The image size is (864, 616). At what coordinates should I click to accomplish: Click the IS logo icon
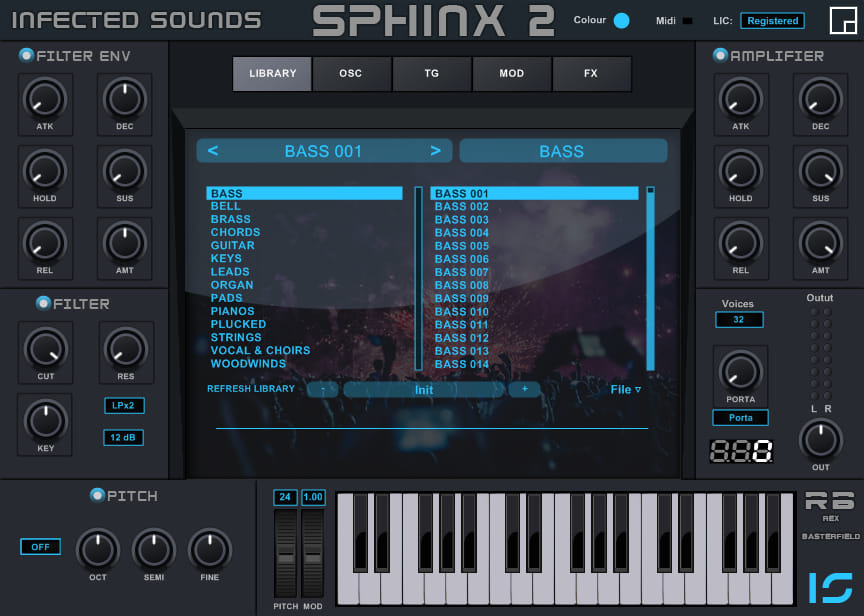point(830,587)
